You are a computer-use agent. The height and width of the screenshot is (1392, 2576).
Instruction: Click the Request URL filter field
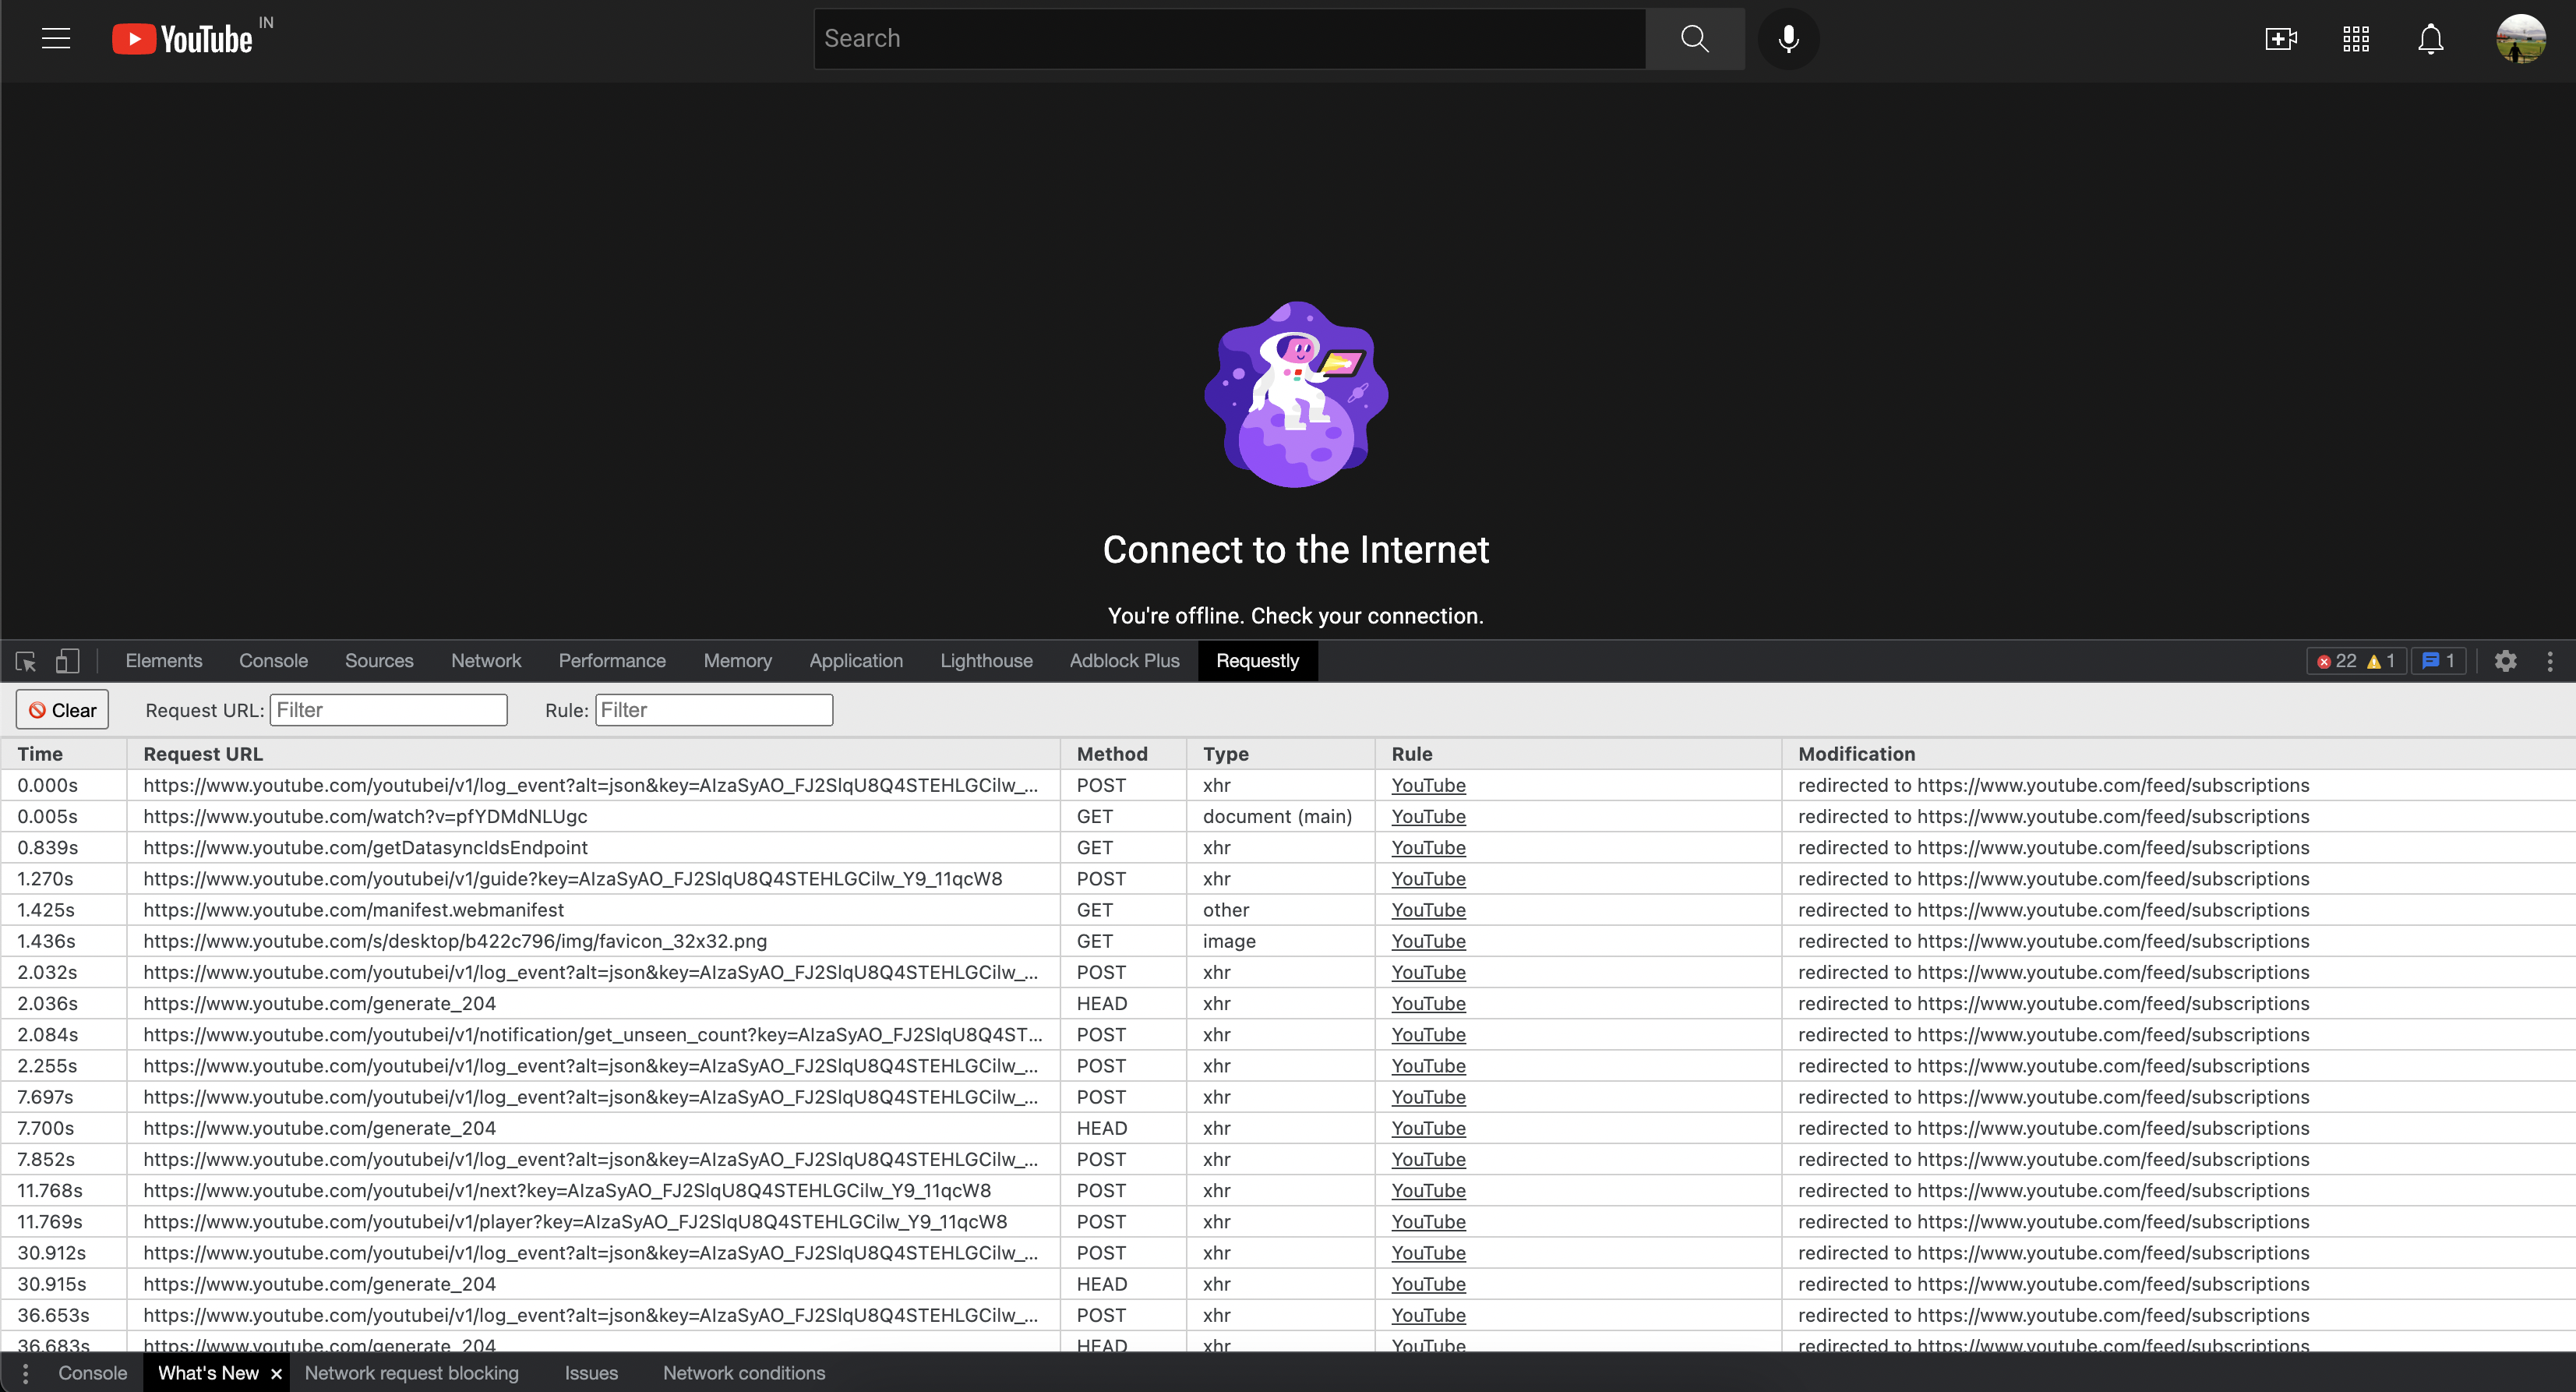click(x=389, y=709)
